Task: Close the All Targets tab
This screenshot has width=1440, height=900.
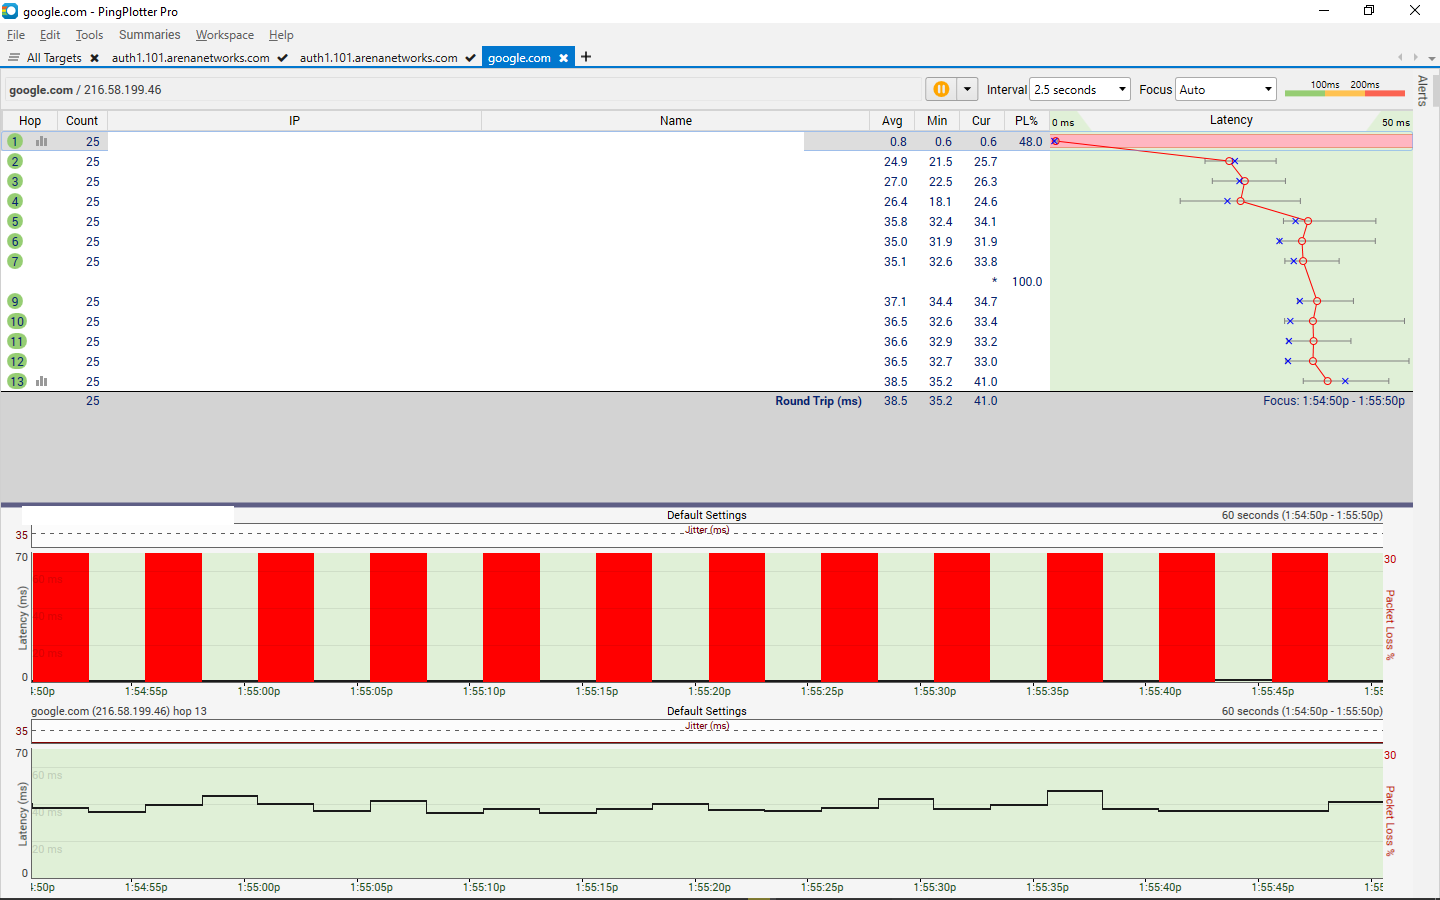Action: pyautogui.click(x=94, y=58)
